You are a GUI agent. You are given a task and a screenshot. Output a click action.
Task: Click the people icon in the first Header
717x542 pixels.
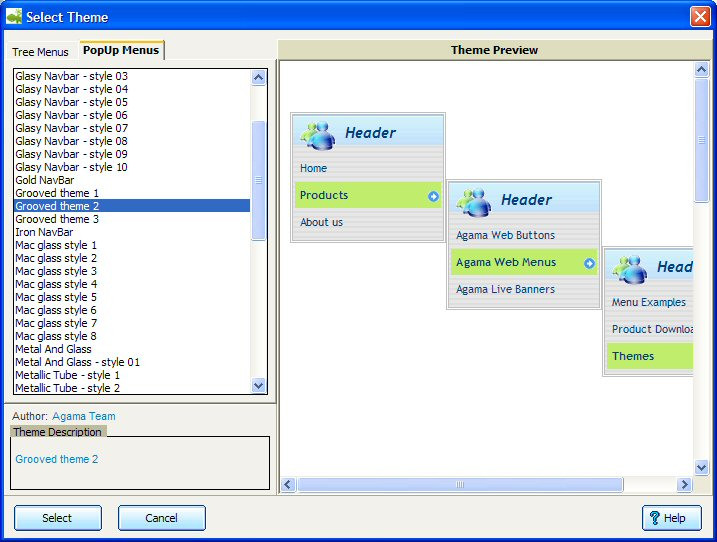[x=318, y=135]
